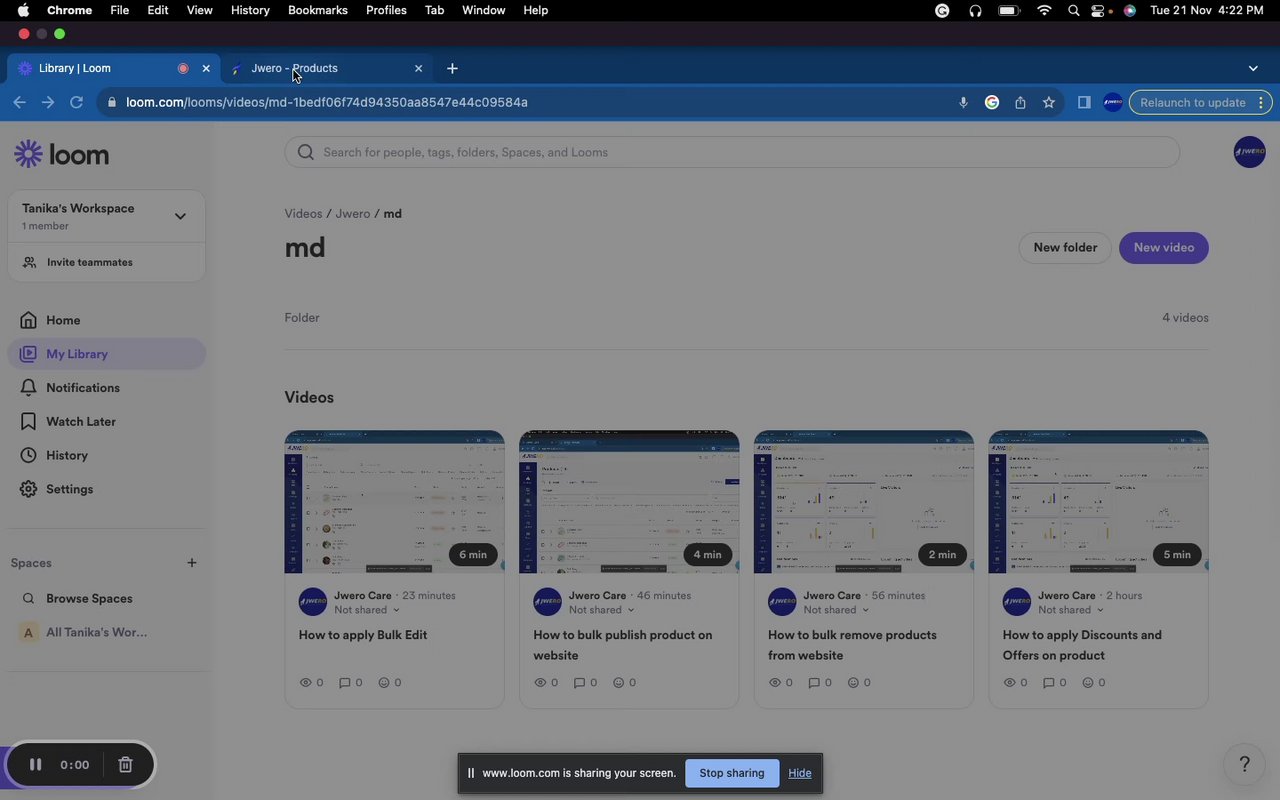Go to Videos breadcrumb

(303, 214)
